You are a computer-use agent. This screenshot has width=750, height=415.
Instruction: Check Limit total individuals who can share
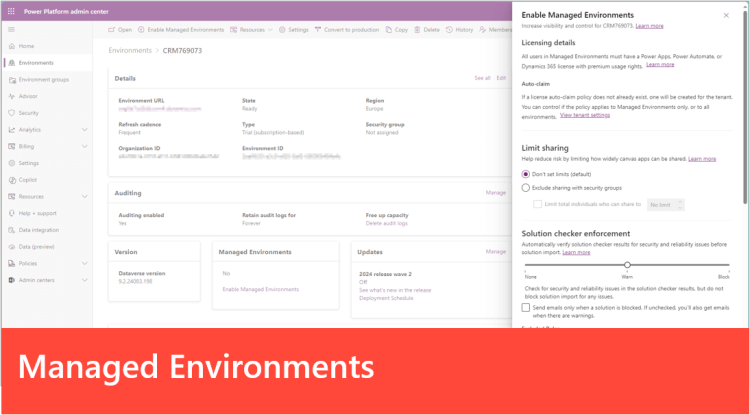coord(538,204)
